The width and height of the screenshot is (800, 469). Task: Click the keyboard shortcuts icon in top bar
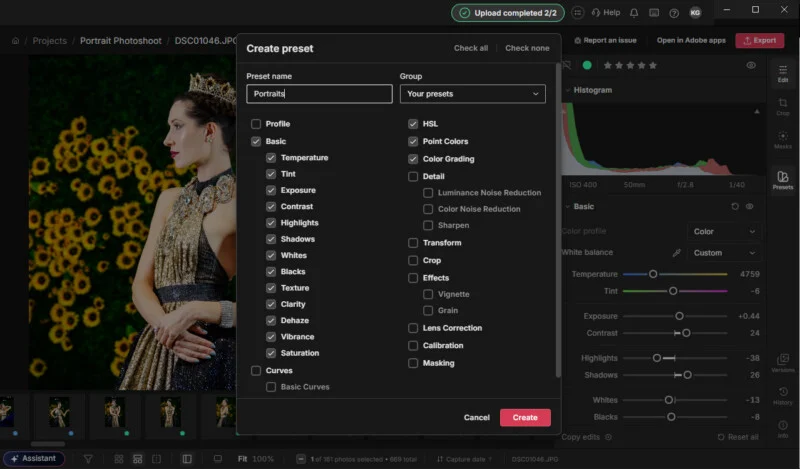pos(654,13)
